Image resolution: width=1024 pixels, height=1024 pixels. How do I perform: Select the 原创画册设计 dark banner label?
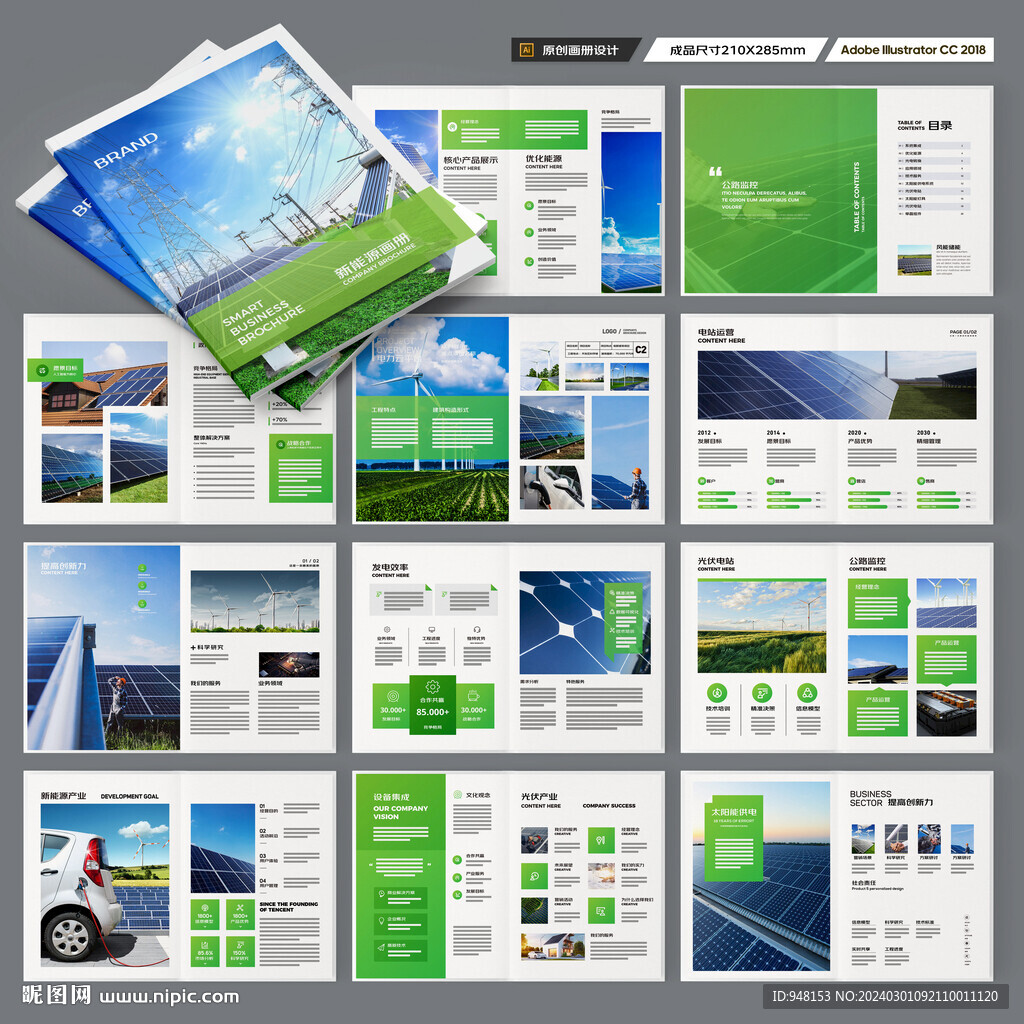point(580,50)
